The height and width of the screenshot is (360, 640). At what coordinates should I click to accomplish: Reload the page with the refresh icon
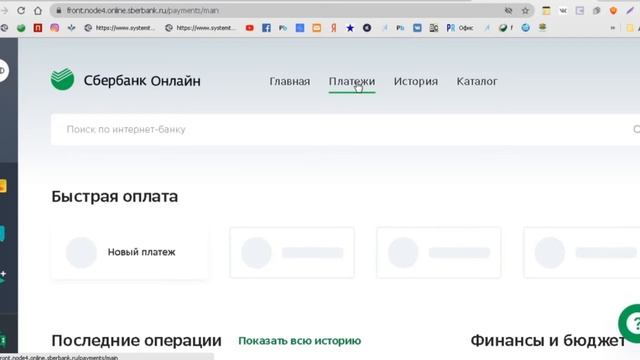pyautogui.click(x=21, y=11)
